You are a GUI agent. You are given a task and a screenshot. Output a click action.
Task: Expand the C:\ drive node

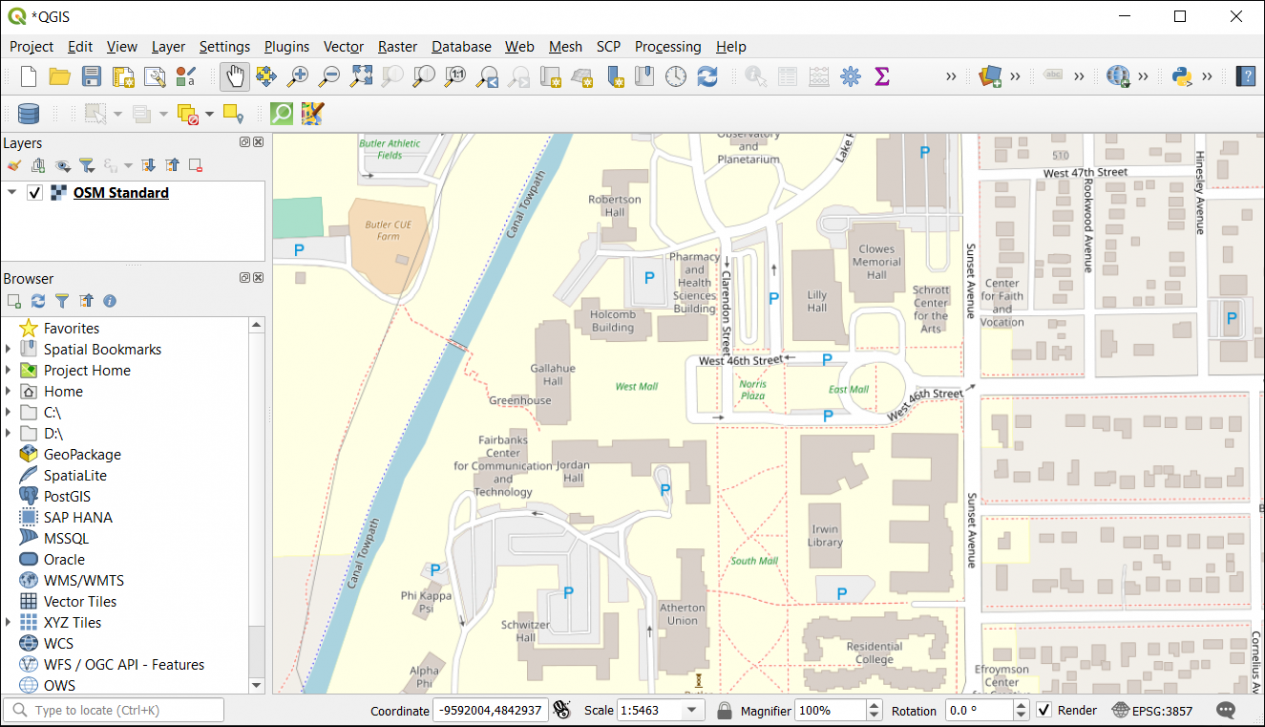click(8, 412)
